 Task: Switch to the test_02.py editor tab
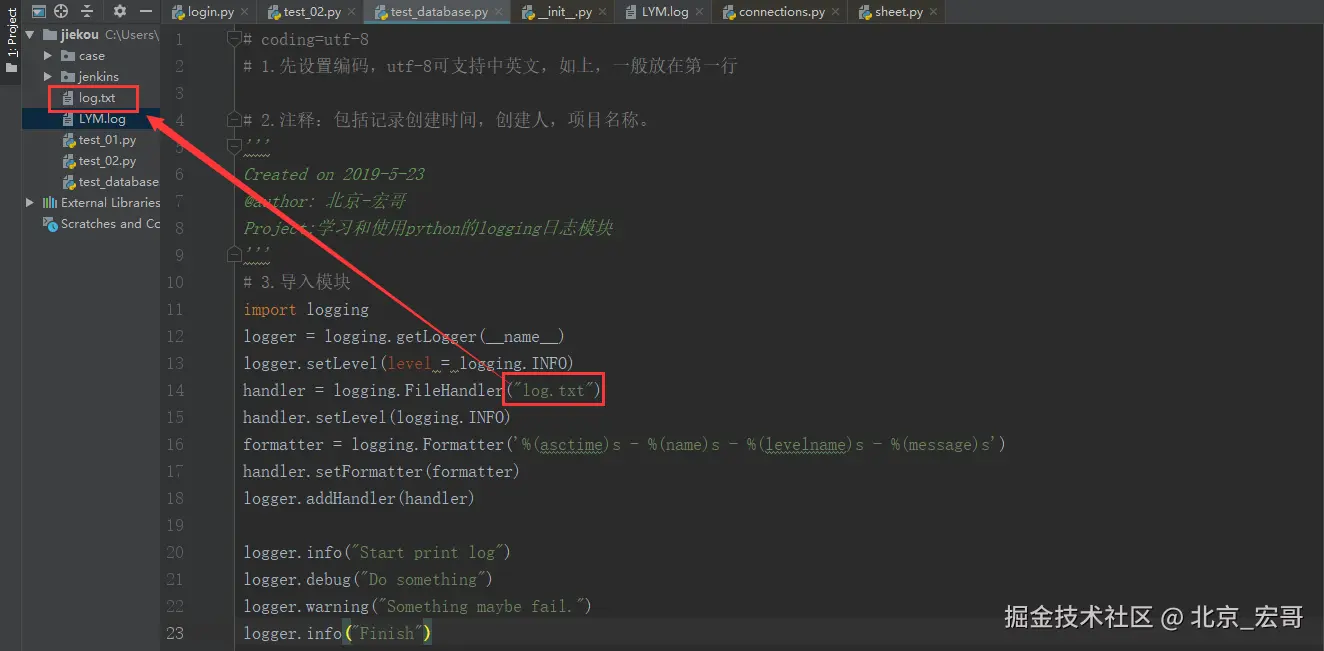coord(312,12)
